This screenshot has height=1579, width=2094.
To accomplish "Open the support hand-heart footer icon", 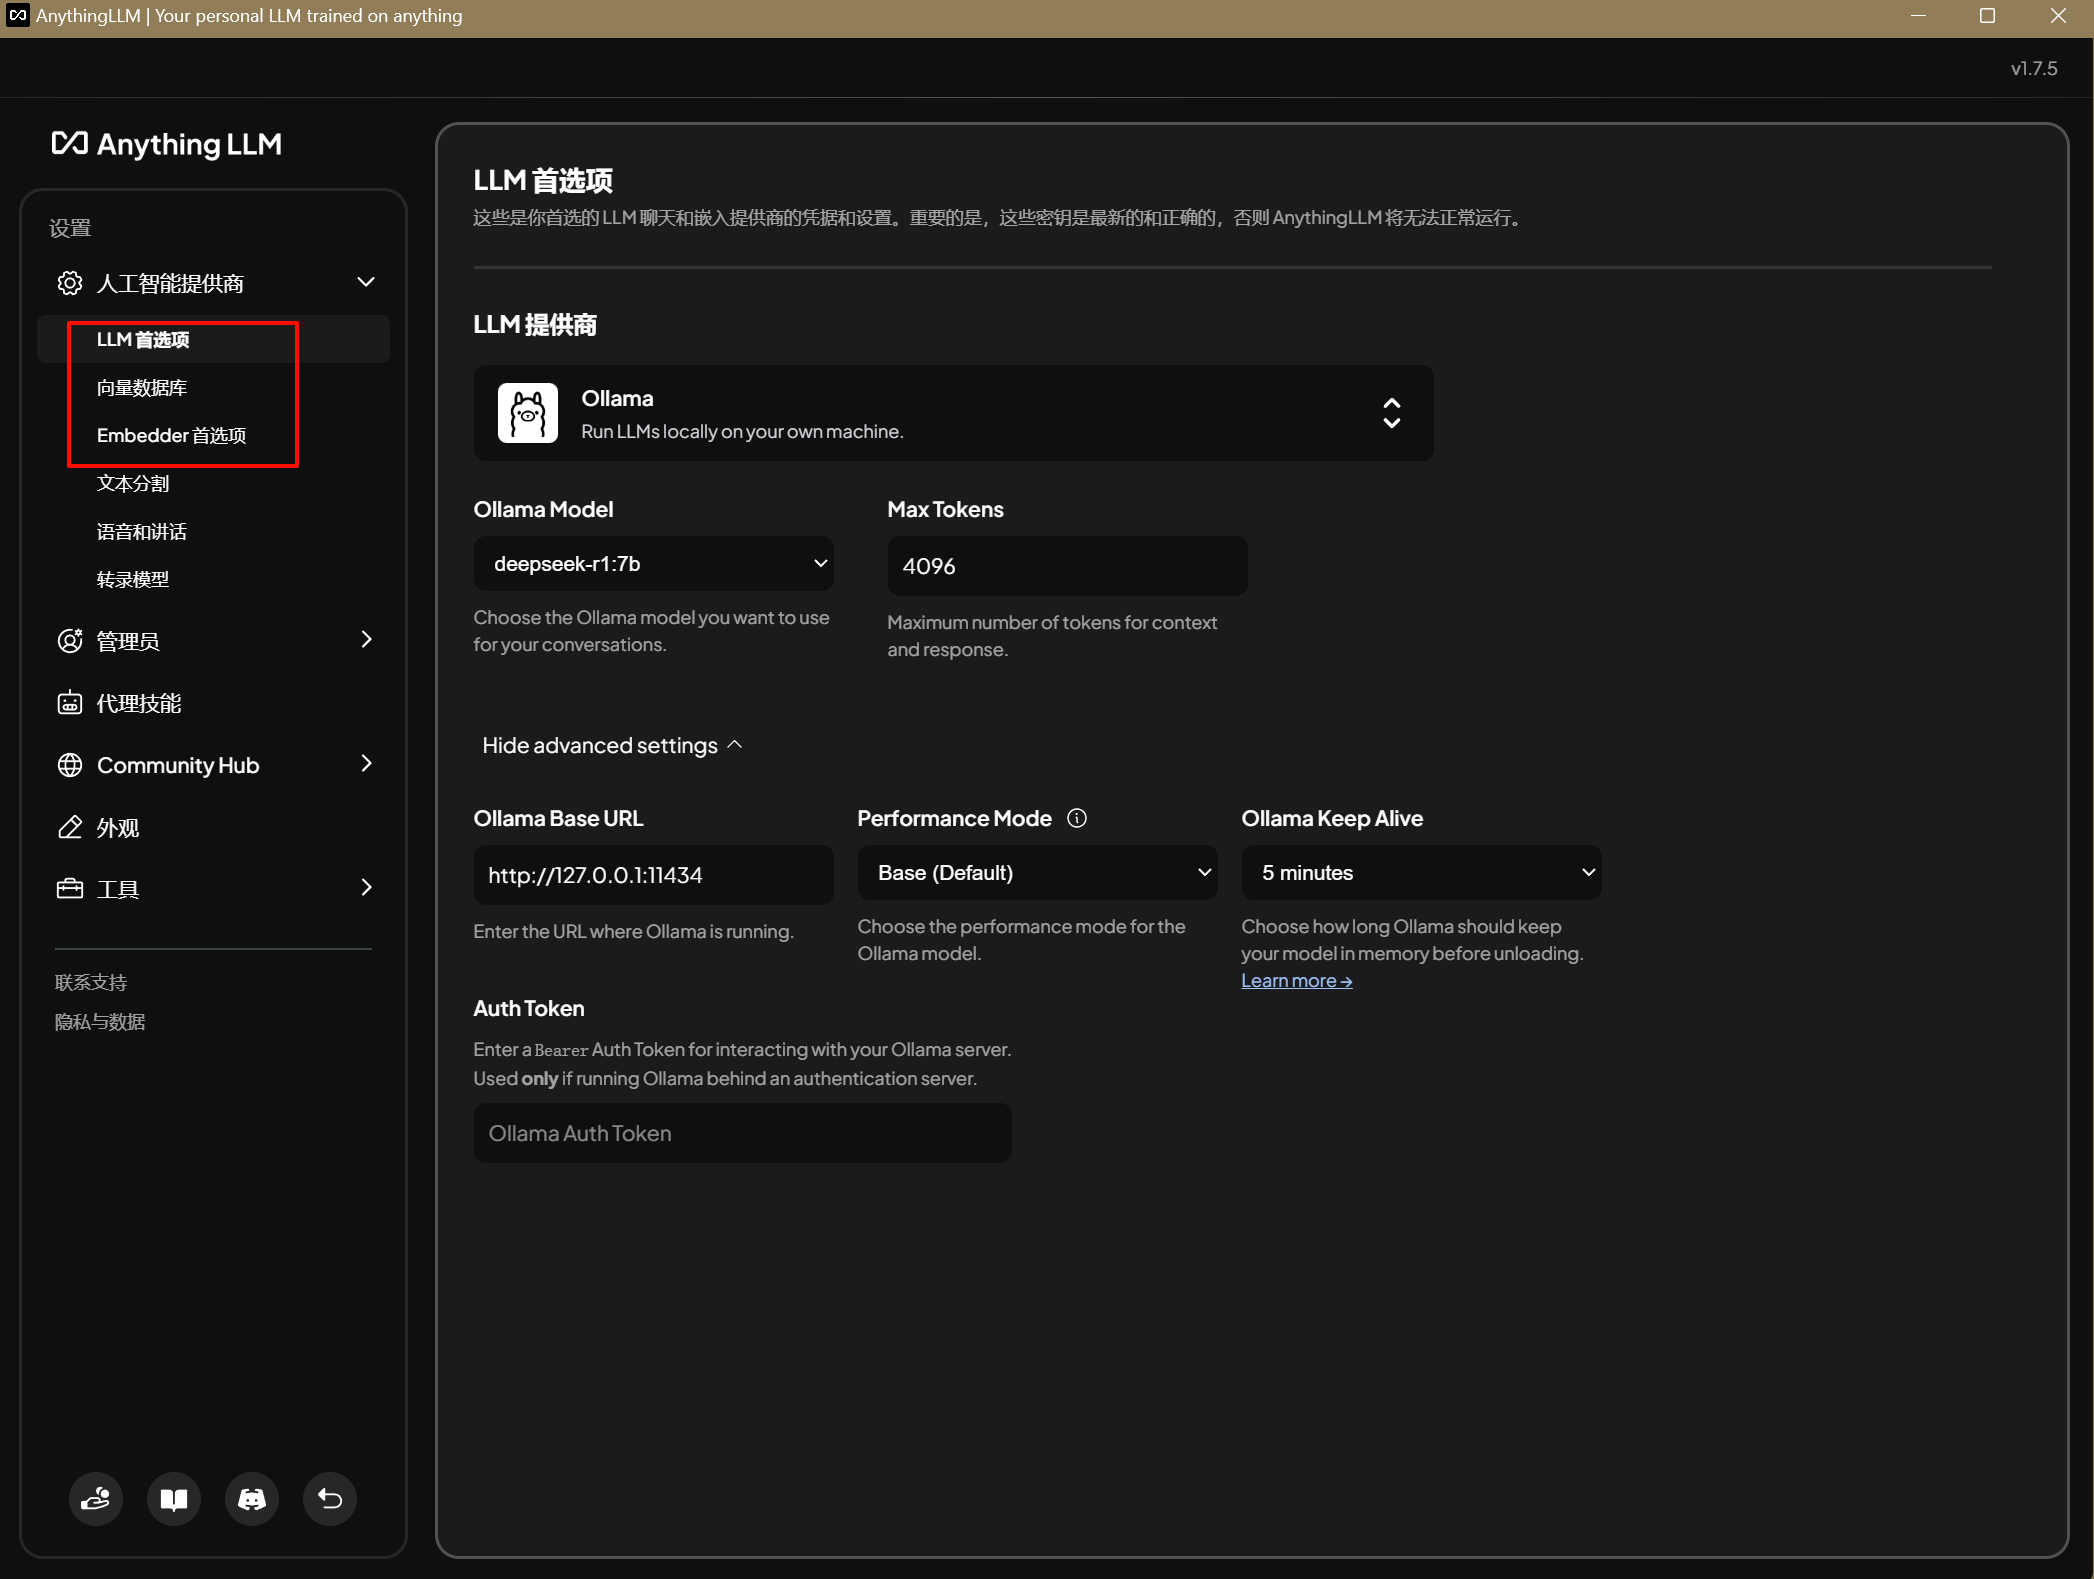I will coord(96,1498).
